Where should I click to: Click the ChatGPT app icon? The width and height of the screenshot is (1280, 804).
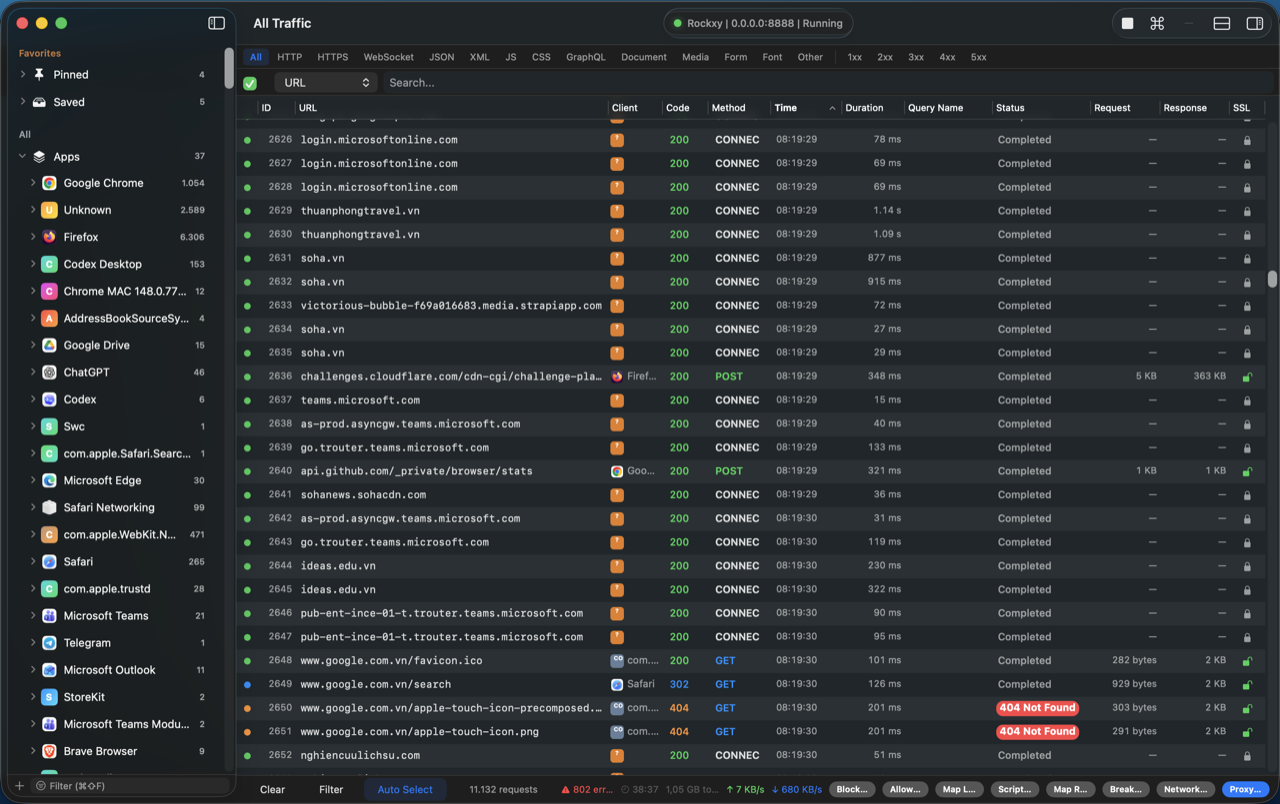(49, 372)
